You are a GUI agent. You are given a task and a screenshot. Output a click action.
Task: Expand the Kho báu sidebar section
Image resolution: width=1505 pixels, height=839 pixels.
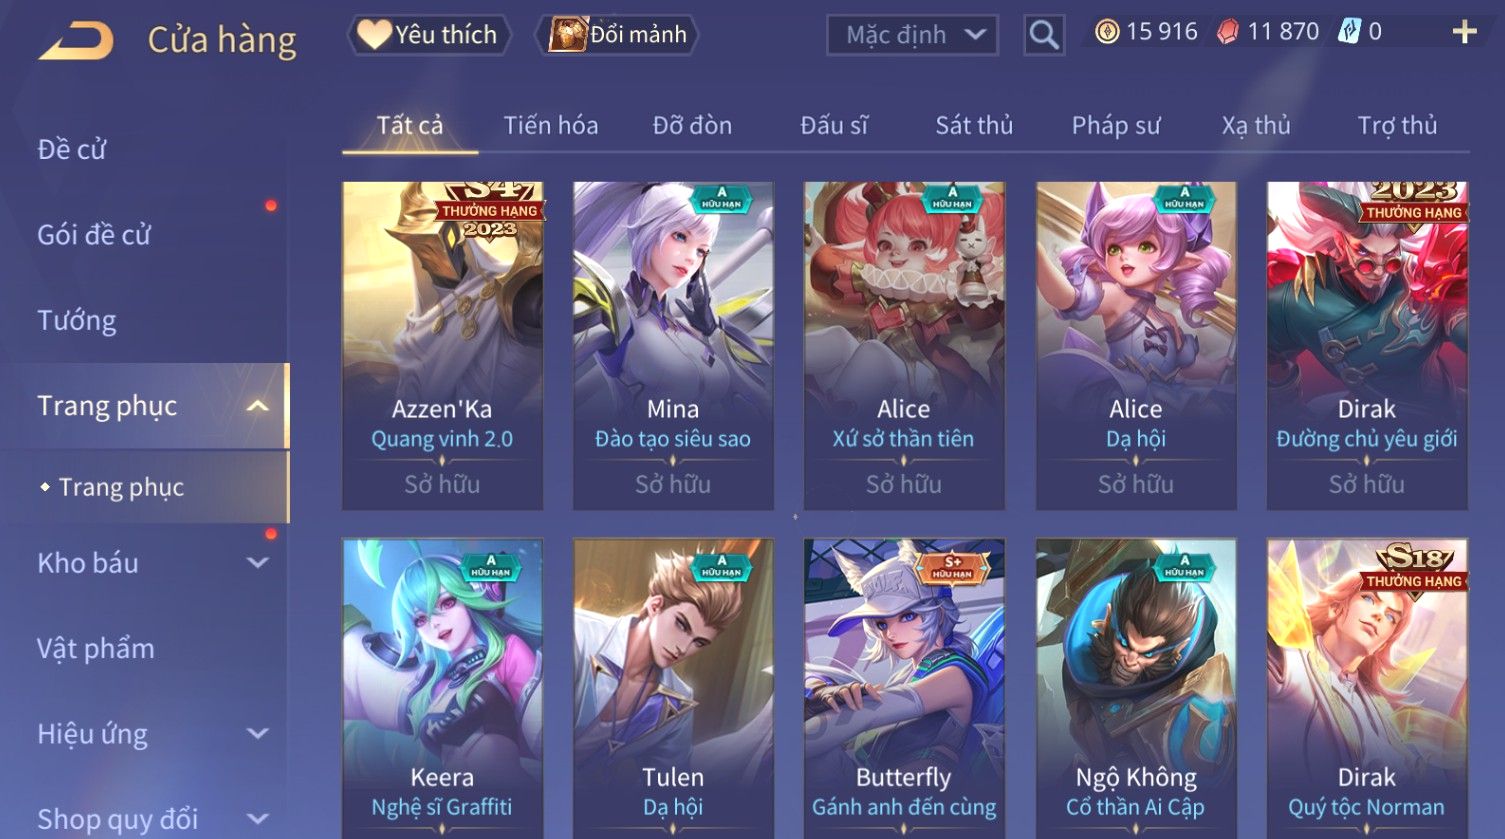tap(258, 563)
